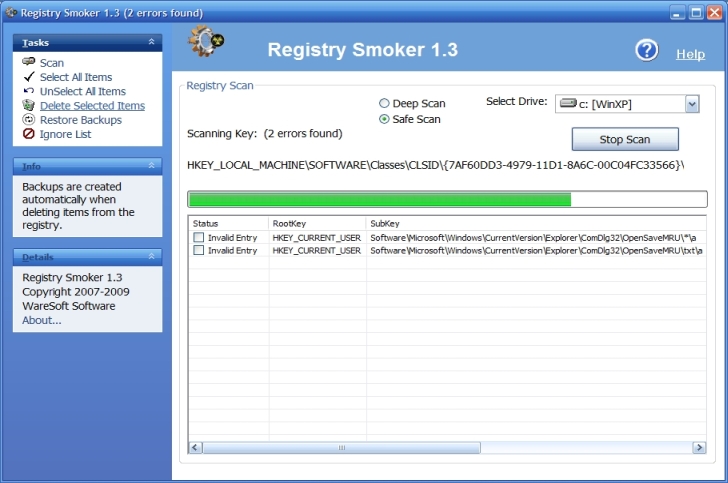The height and width of the screenshot is (483, 728).
Task: Open the Help link
Action: (690, 54)
